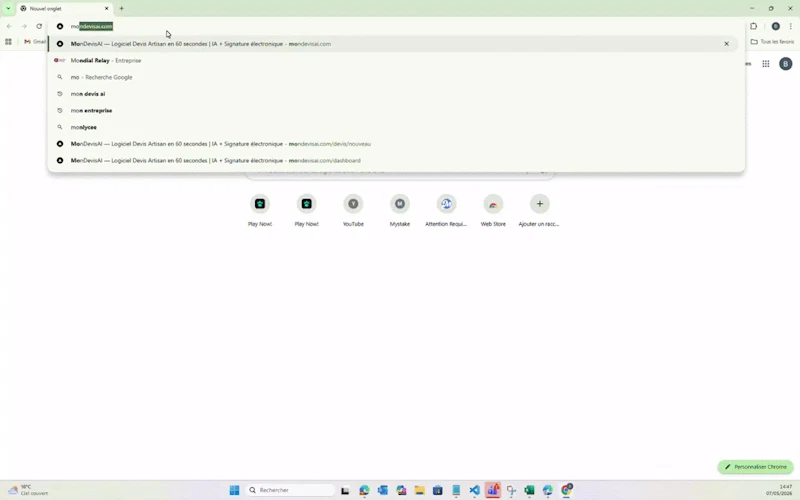Open the mondevisai.com/dashboard suggestion
800x500 pixels.
[x=393, y=160]
